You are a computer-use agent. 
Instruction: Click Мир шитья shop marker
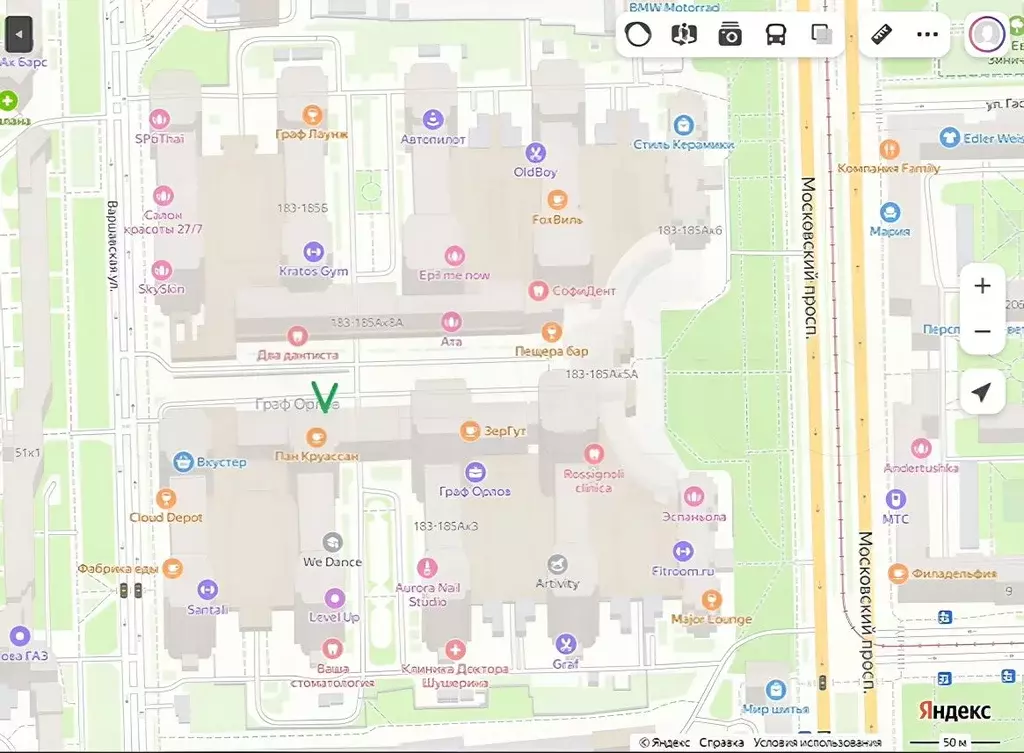point(776,690)
